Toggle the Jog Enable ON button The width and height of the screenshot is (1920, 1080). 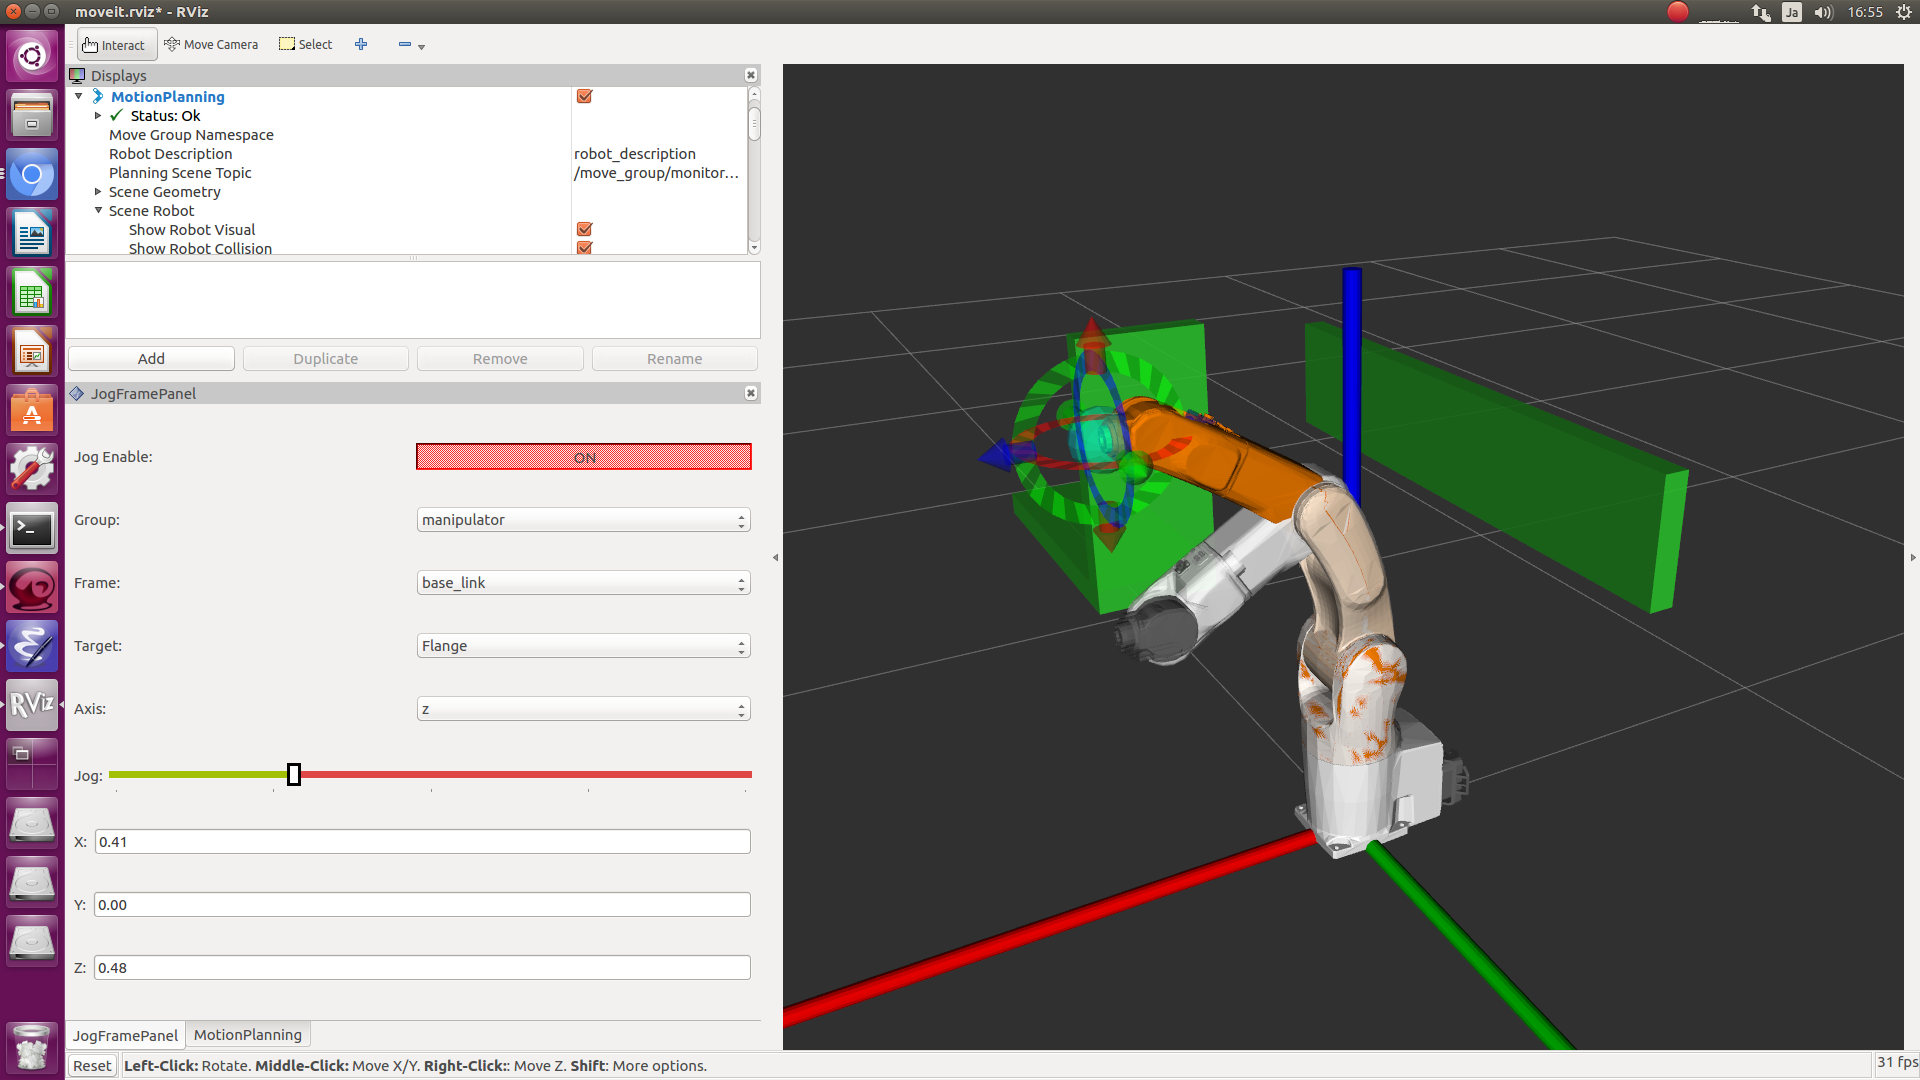point(584,456)
